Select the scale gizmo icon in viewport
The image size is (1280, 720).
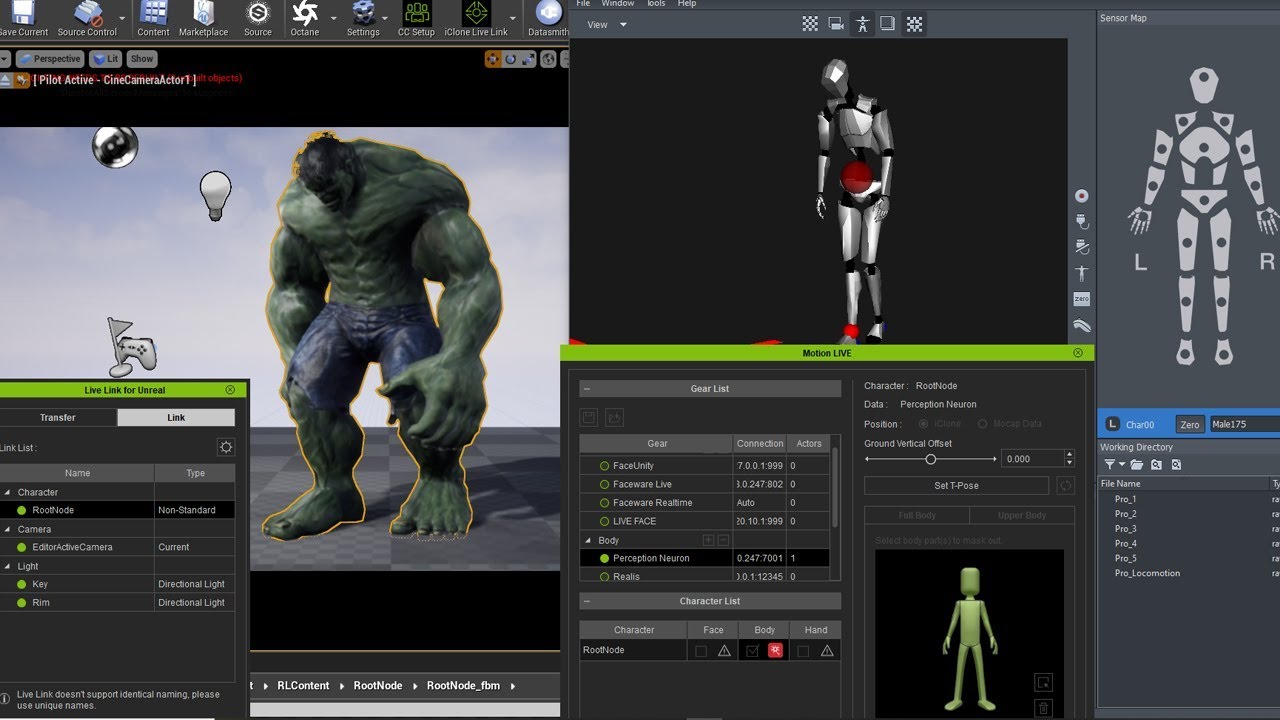[x=527, y=60]
